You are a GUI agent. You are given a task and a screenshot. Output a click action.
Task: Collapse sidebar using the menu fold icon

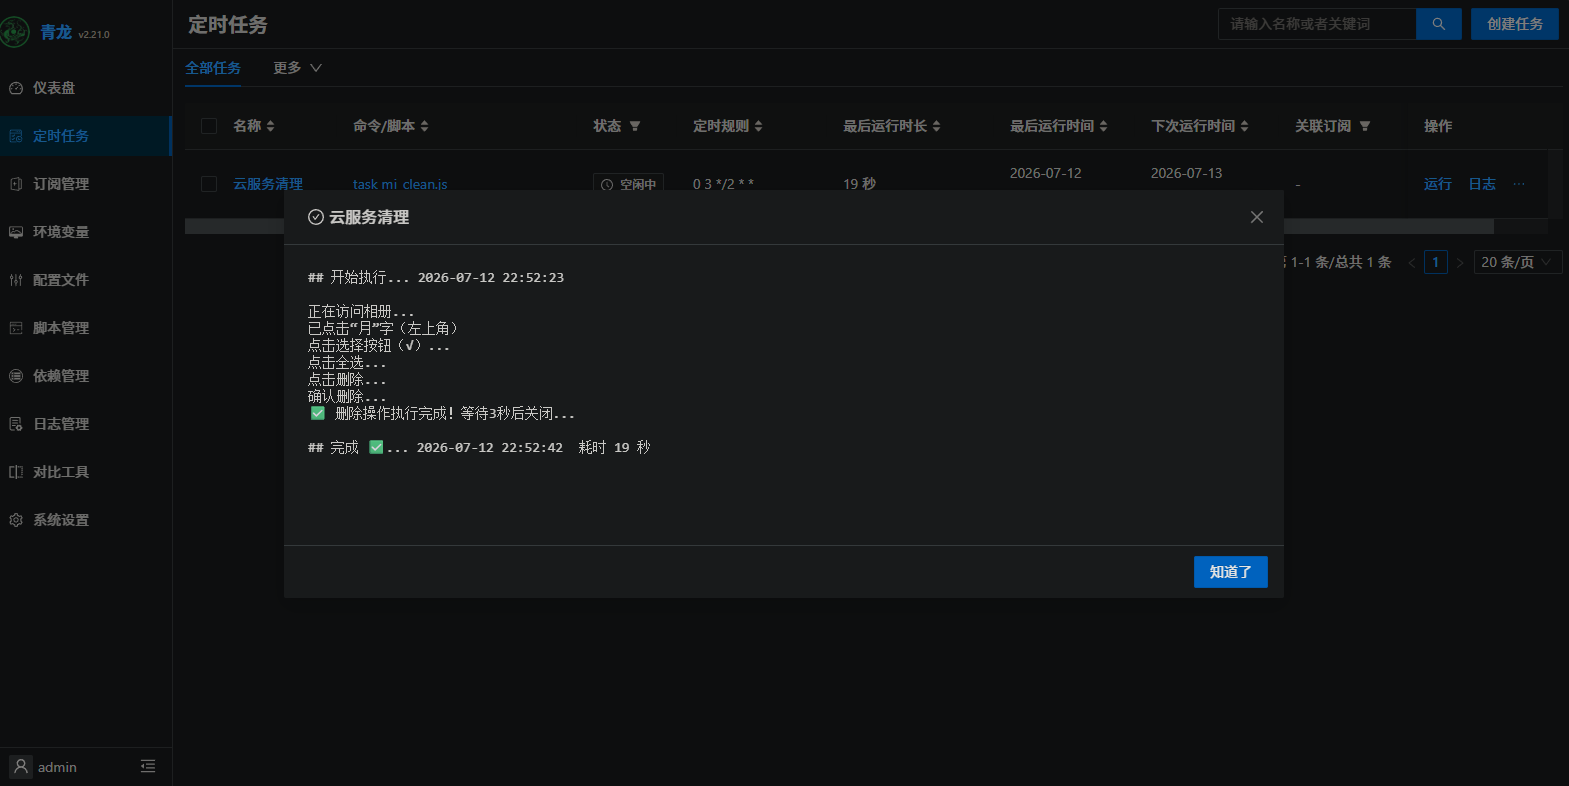point(148,767)
